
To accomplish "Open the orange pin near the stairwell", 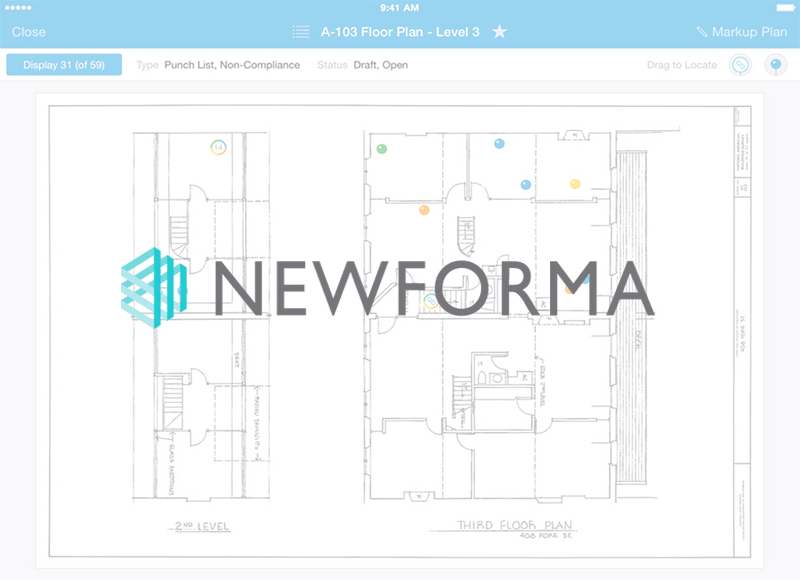I will tap(424, 210).
